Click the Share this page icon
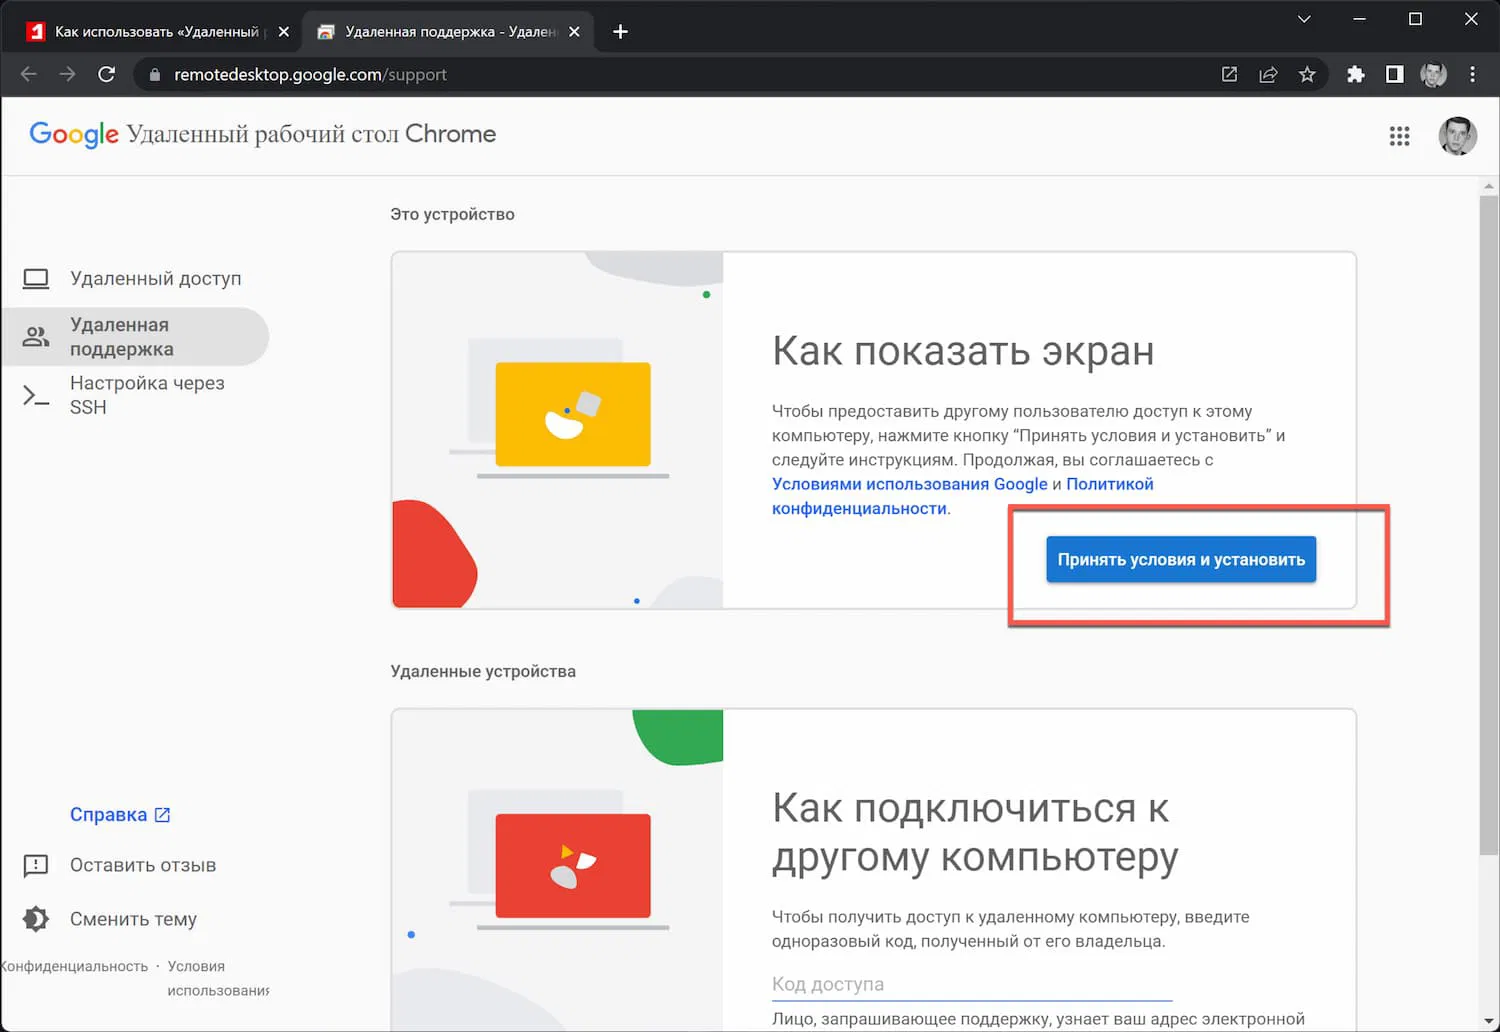The width and height of the screenshot is (1500, 1032). [1268, 74]
